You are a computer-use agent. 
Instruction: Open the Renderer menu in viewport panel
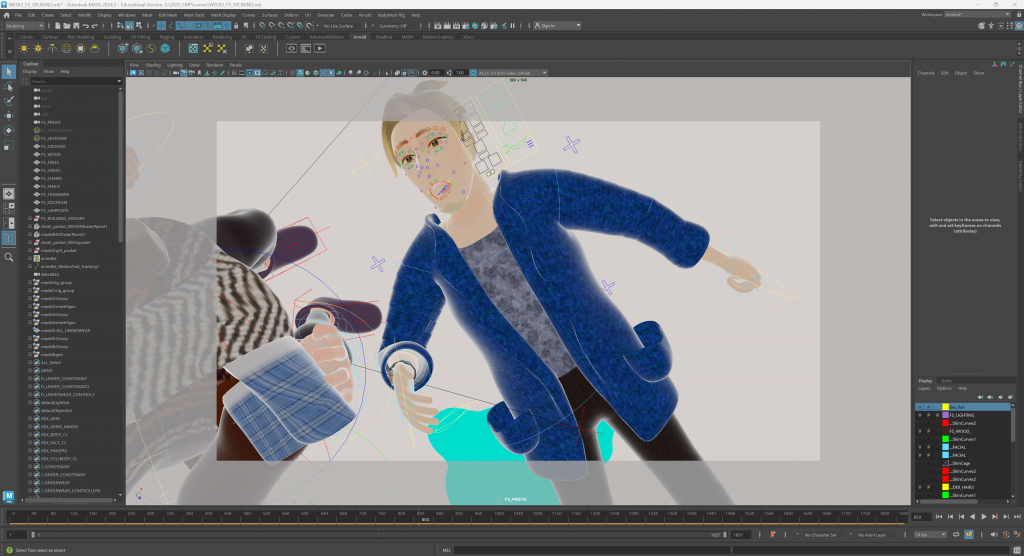[x=214, y=65]
